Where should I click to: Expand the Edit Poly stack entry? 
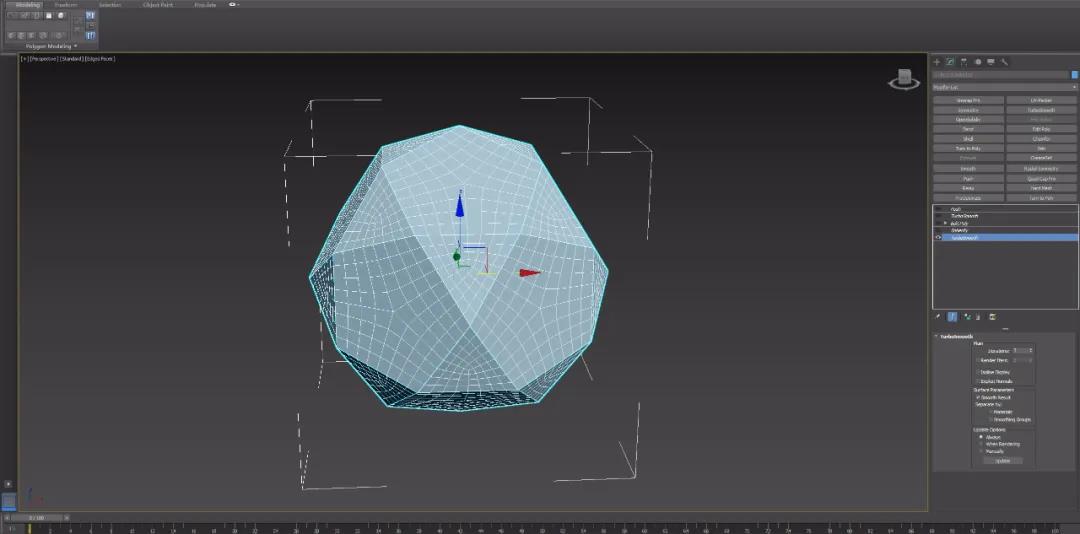(x=946, y=223)
